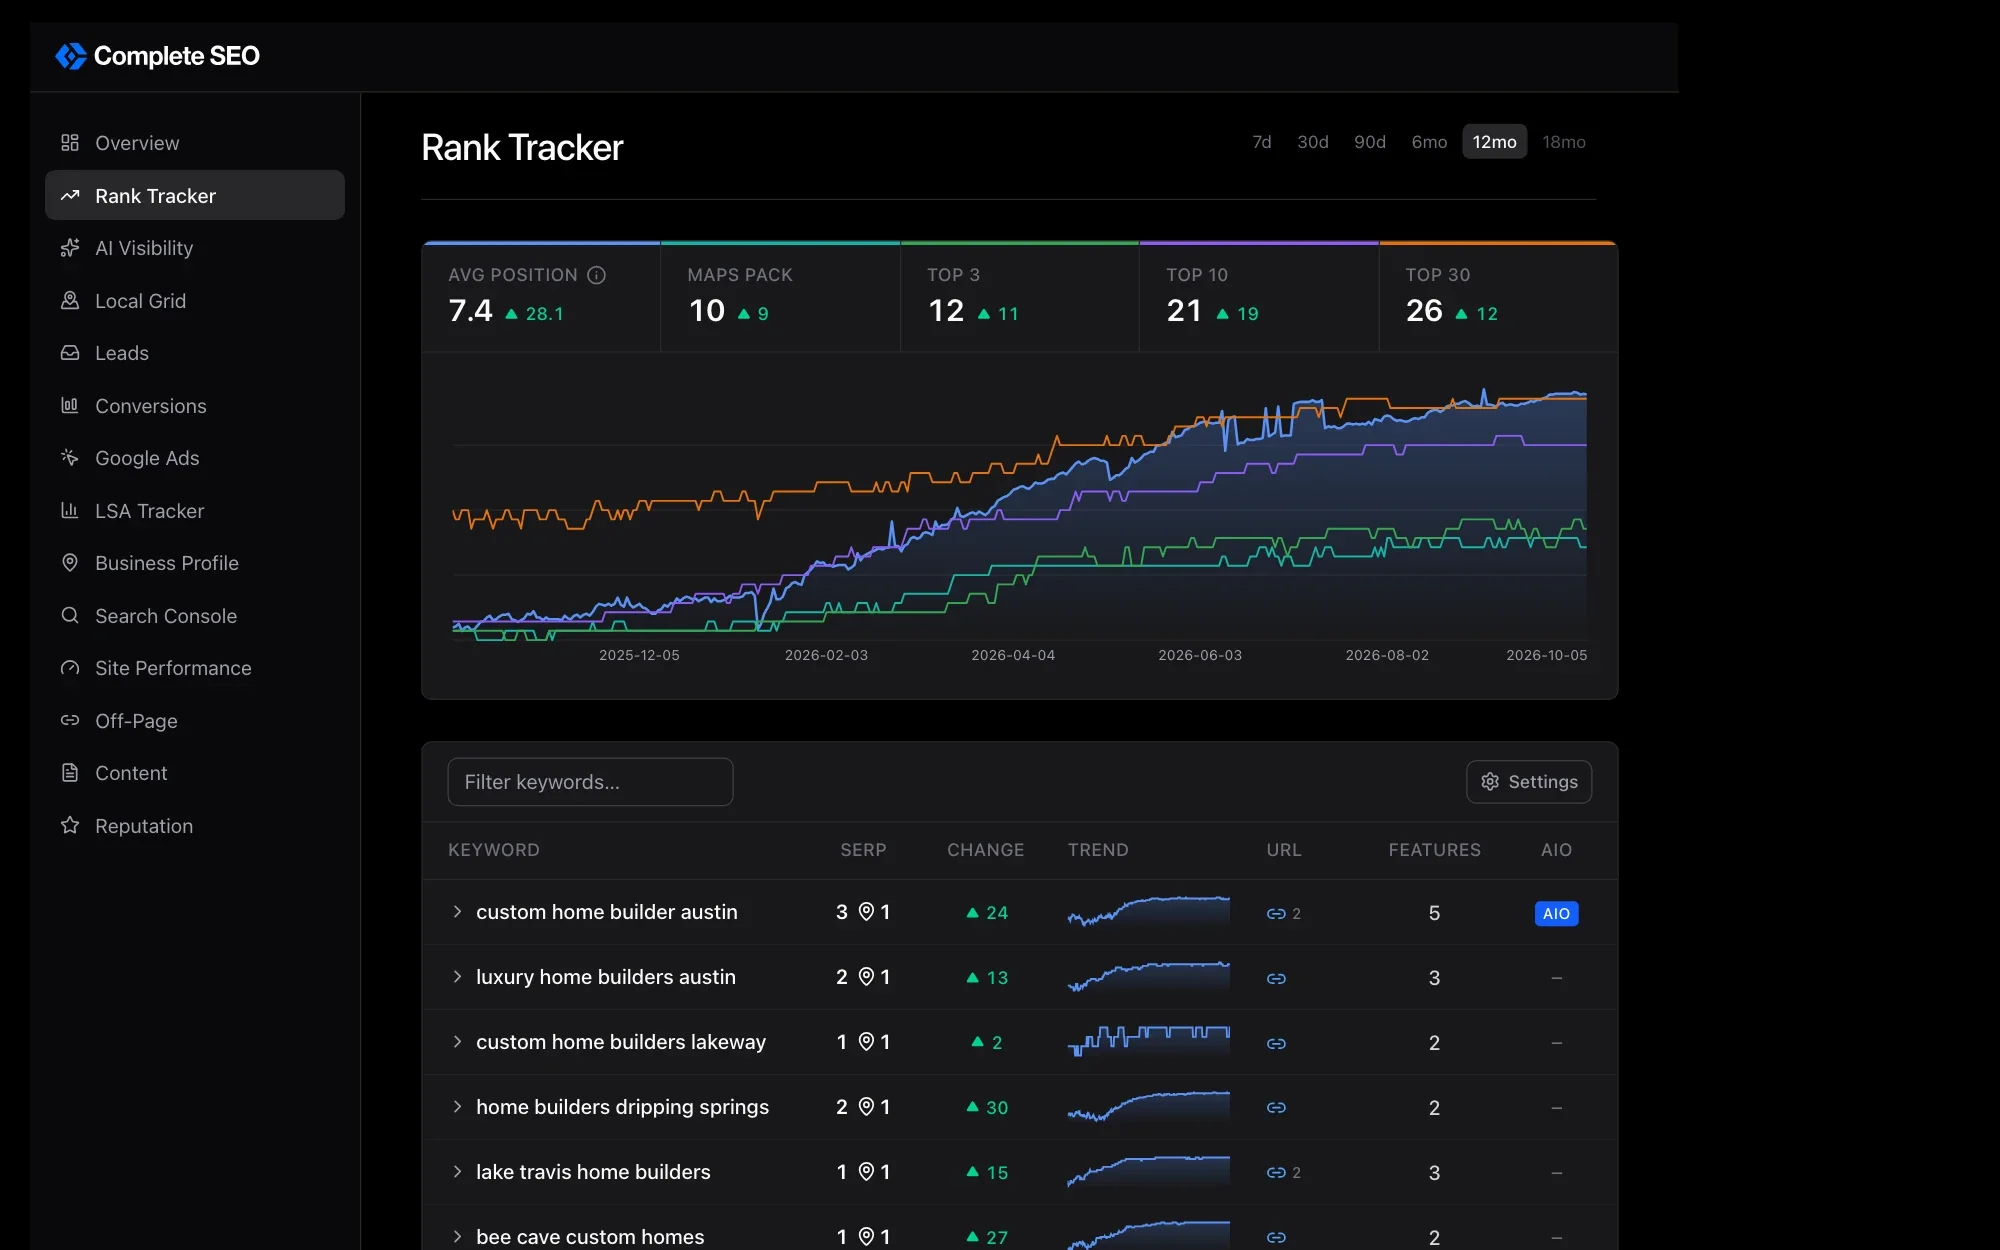
Task: Click the URL link icon for home builders dripping springs
Action: [x=1276, y=1107]
